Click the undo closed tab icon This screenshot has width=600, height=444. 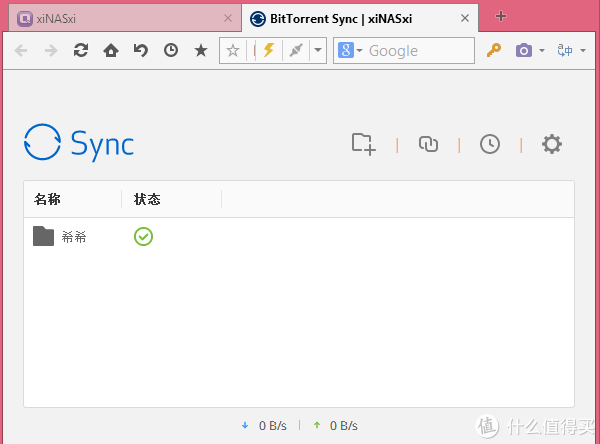pos(141,50)
